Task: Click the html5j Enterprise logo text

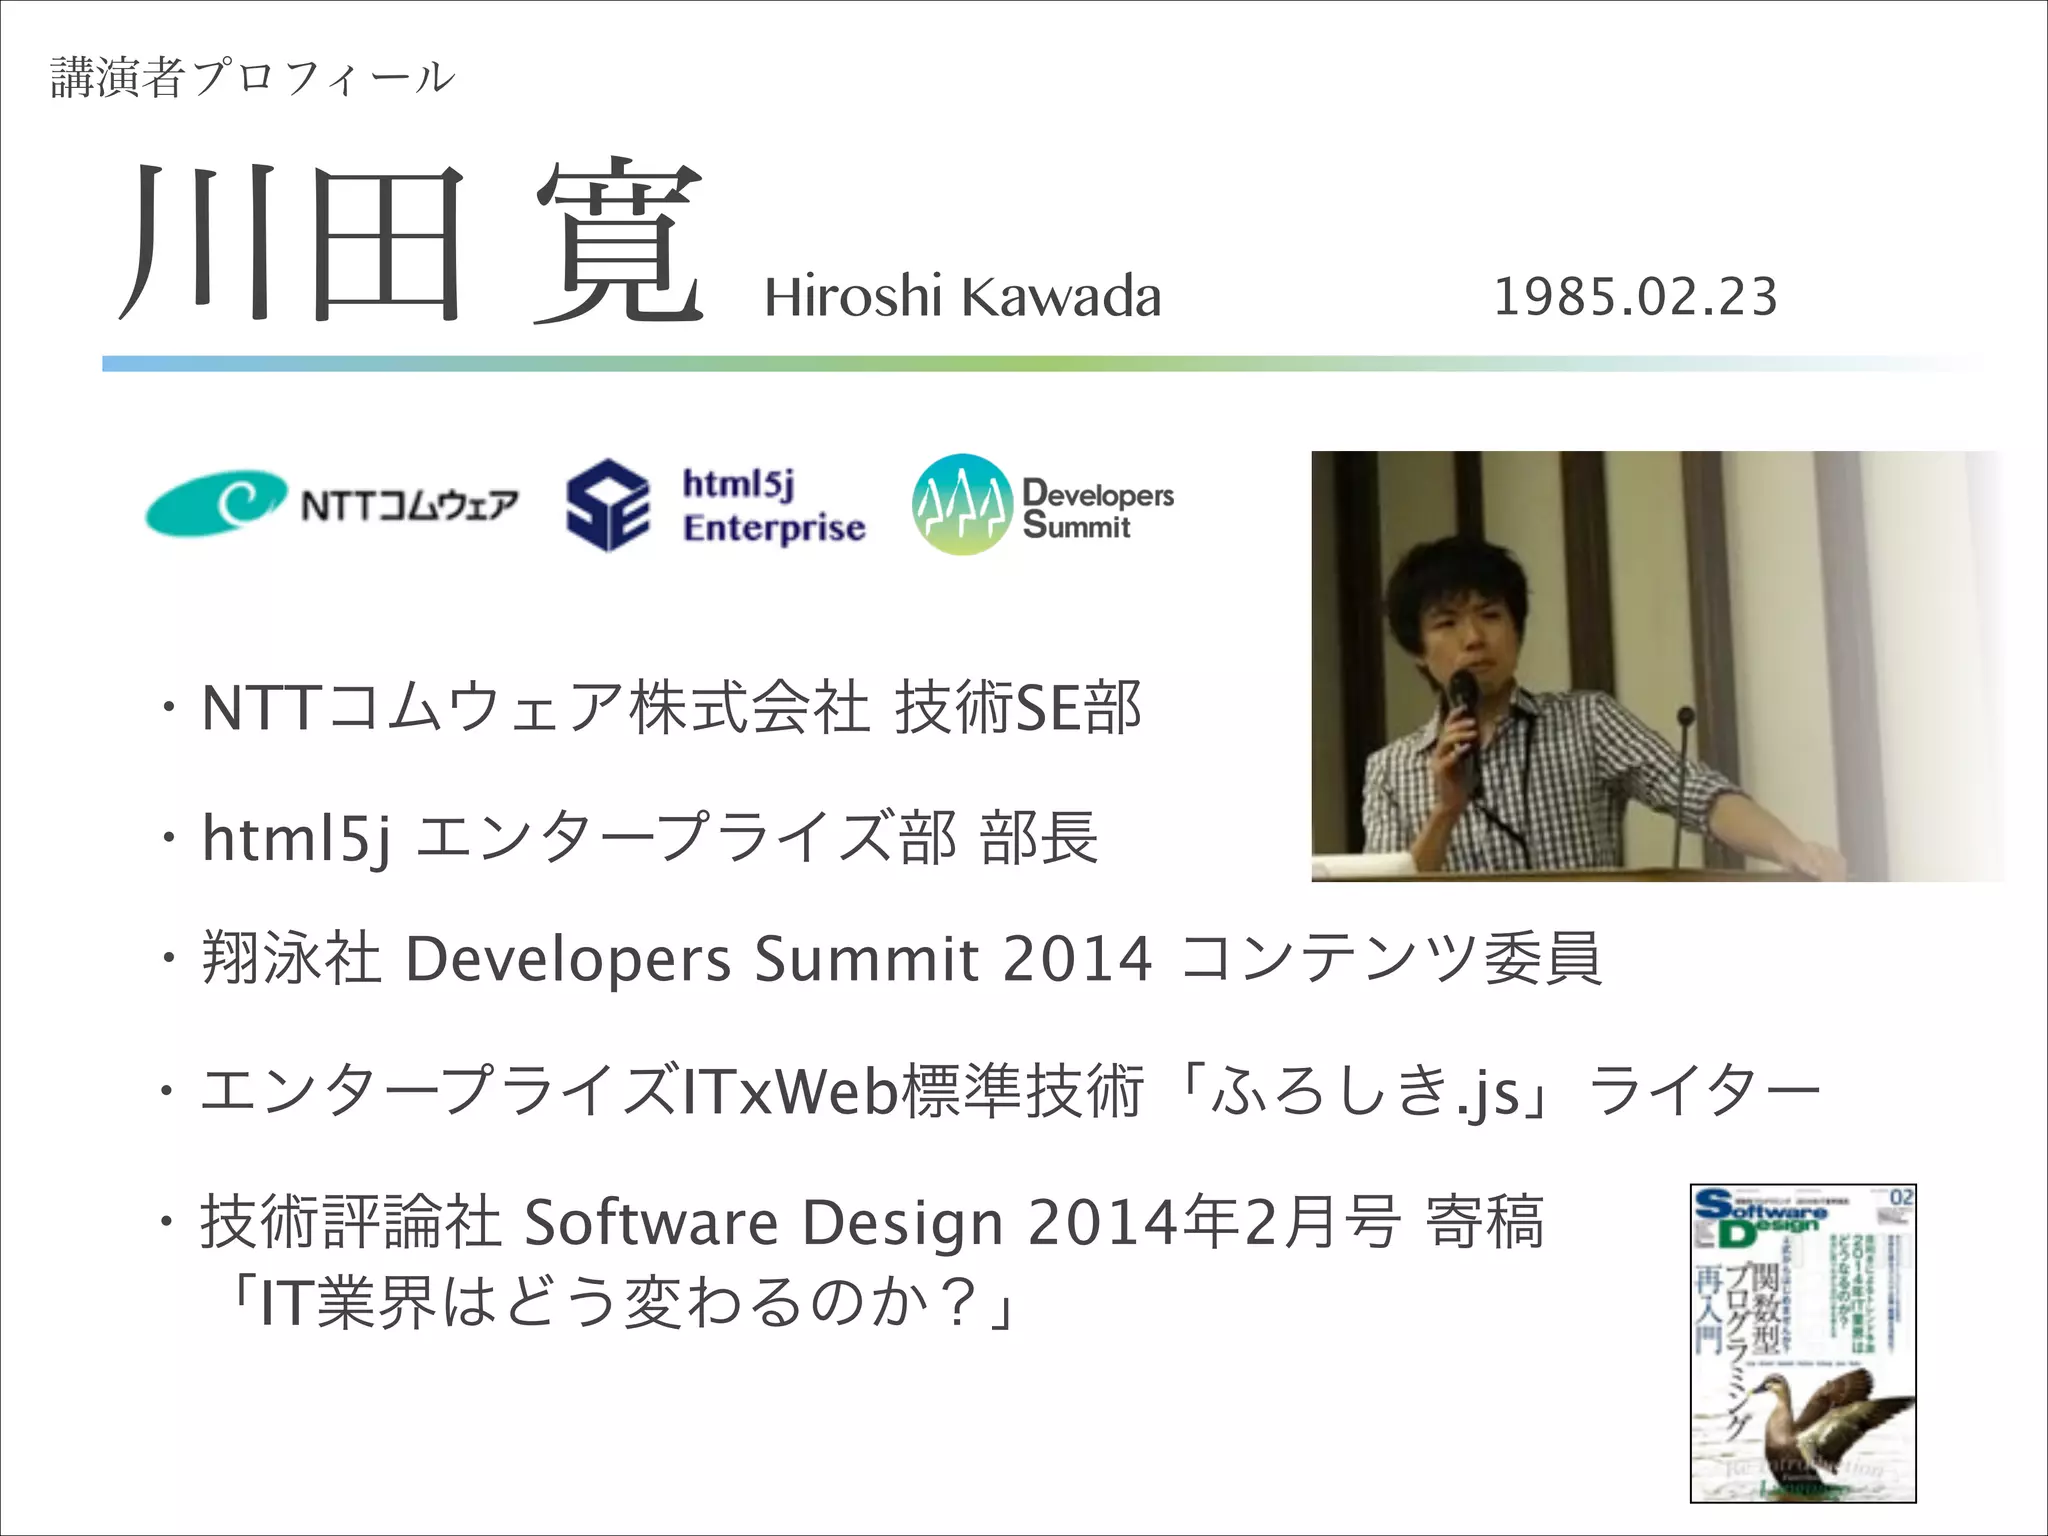Action: [773, 506]
